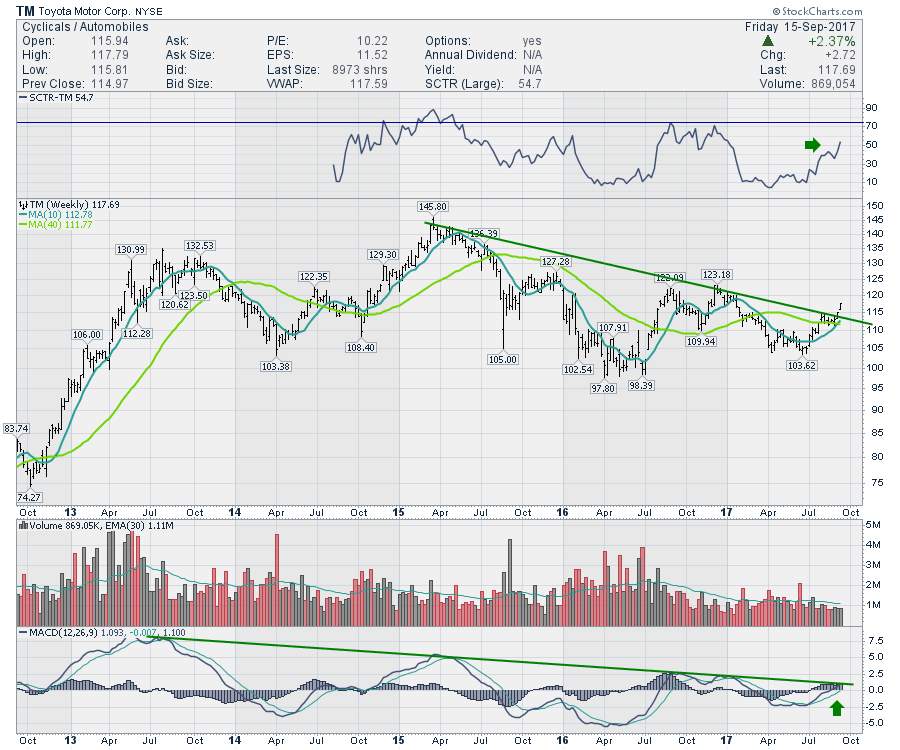The height and width of the screenshot is (750, 900).
Task: Click the 132.53 price label
Action: point(199,246)
